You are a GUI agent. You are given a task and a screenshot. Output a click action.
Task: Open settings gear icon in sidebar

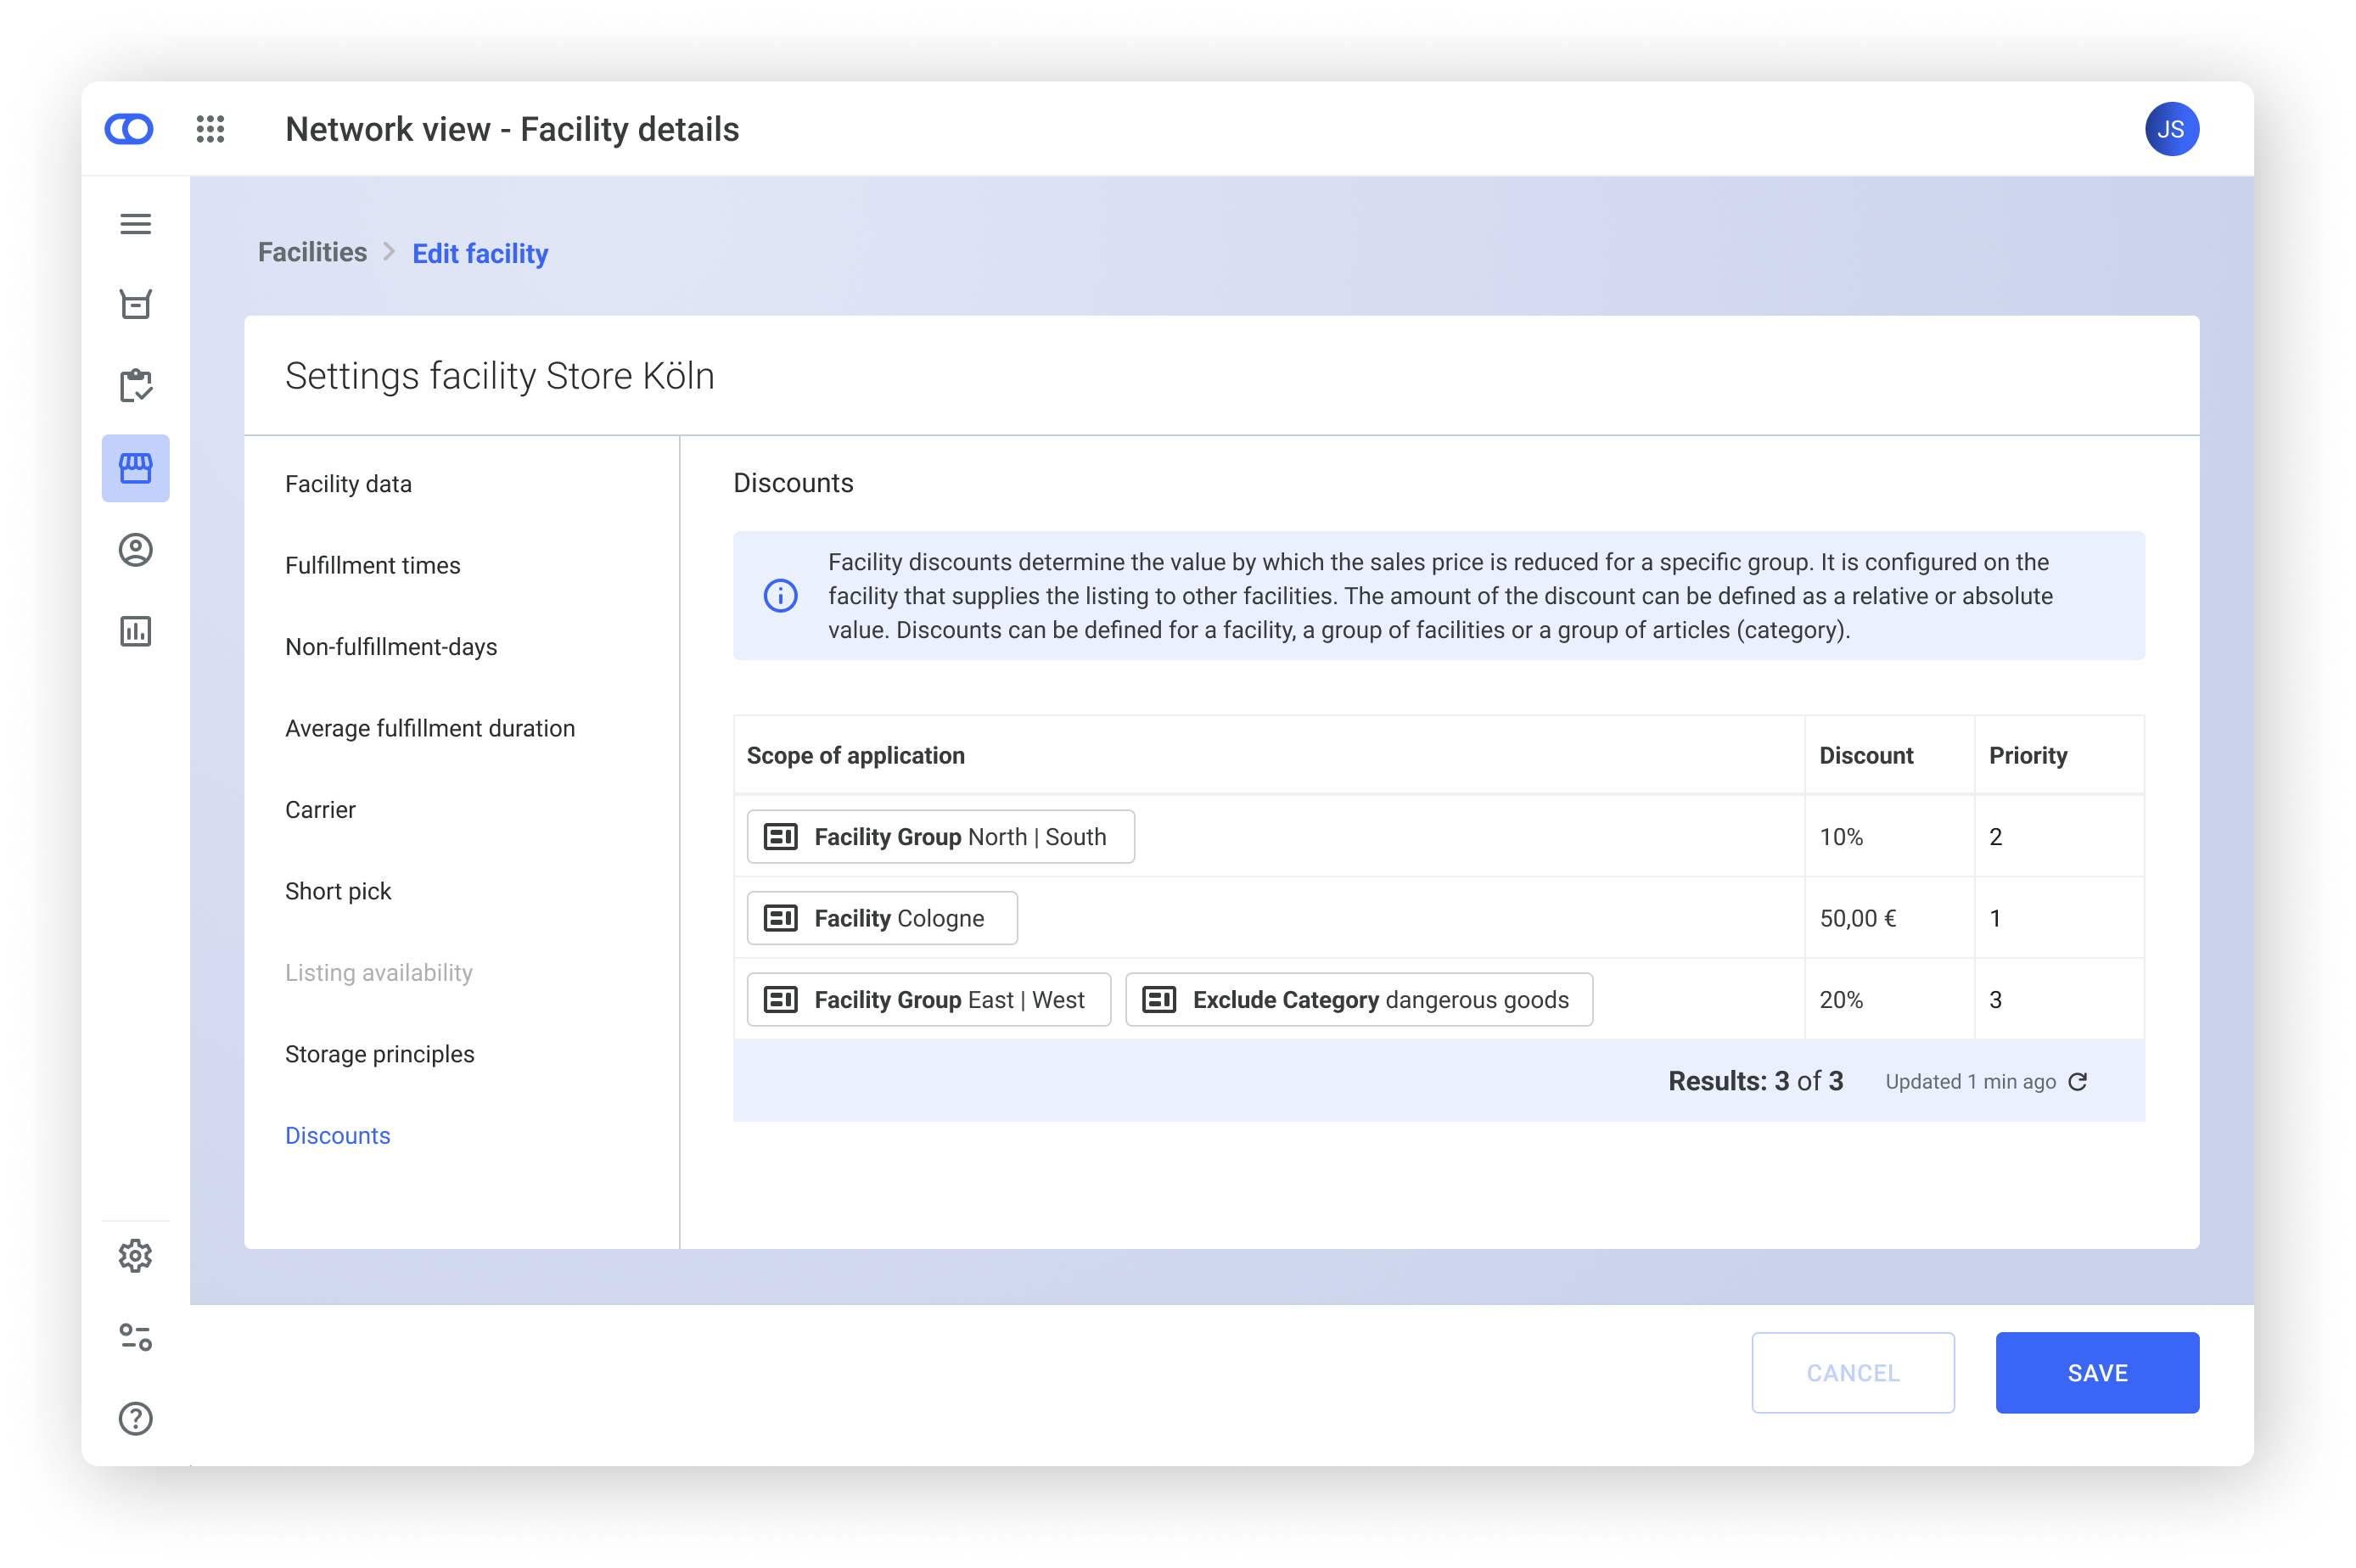pyautogui.click(x=135, y=1256)
